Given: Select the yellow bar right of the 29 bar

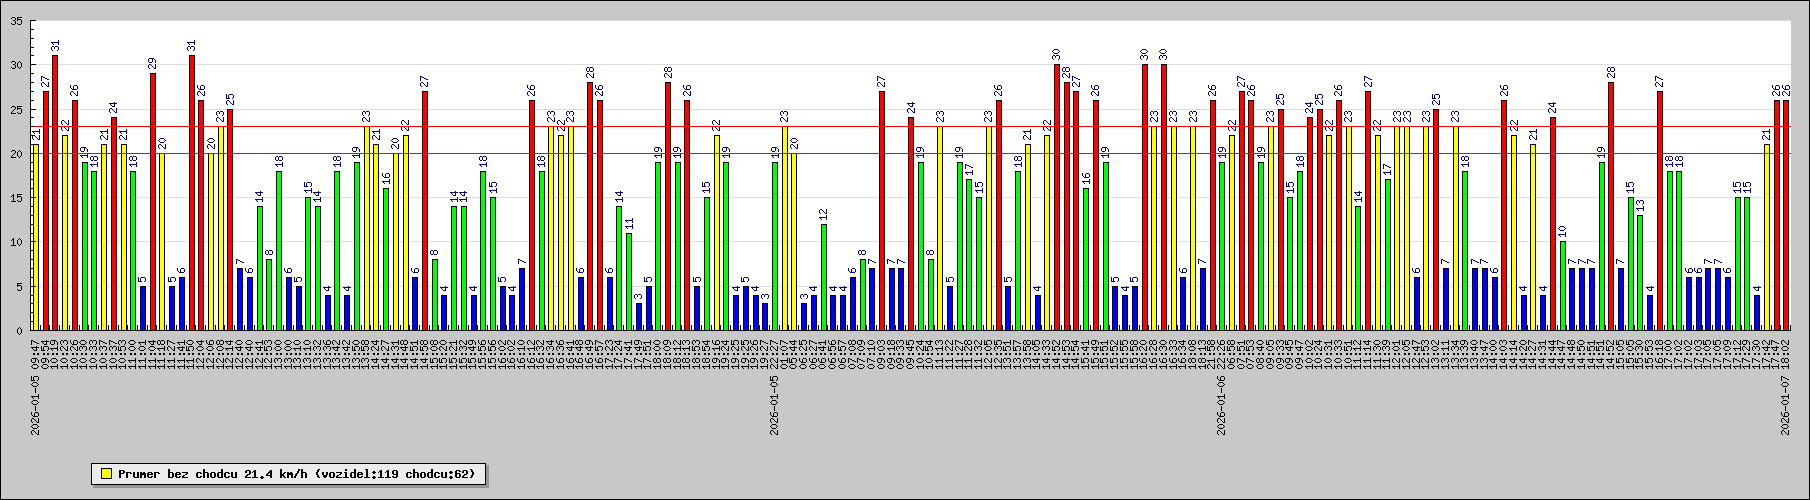Looking at the screenshot, I should pos(162,241).
